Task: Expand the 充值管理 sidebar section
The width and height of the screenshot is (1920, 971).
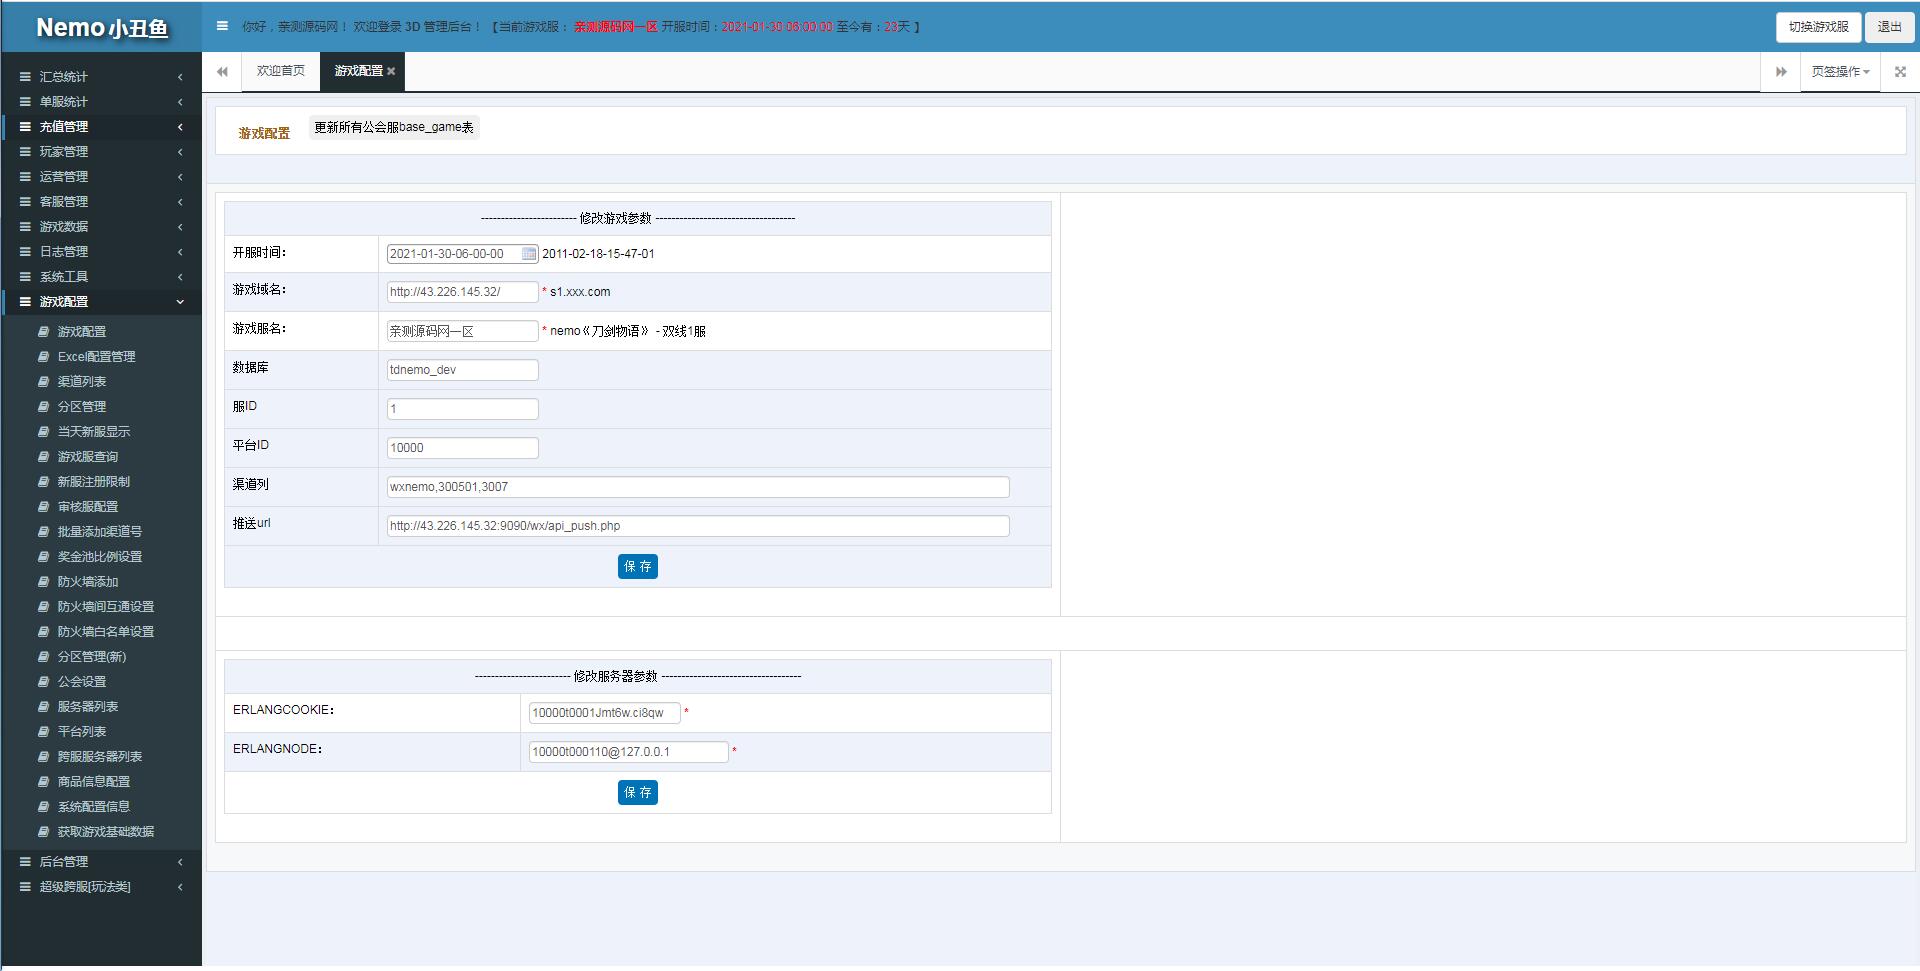Action: click(x=64, y=127)
